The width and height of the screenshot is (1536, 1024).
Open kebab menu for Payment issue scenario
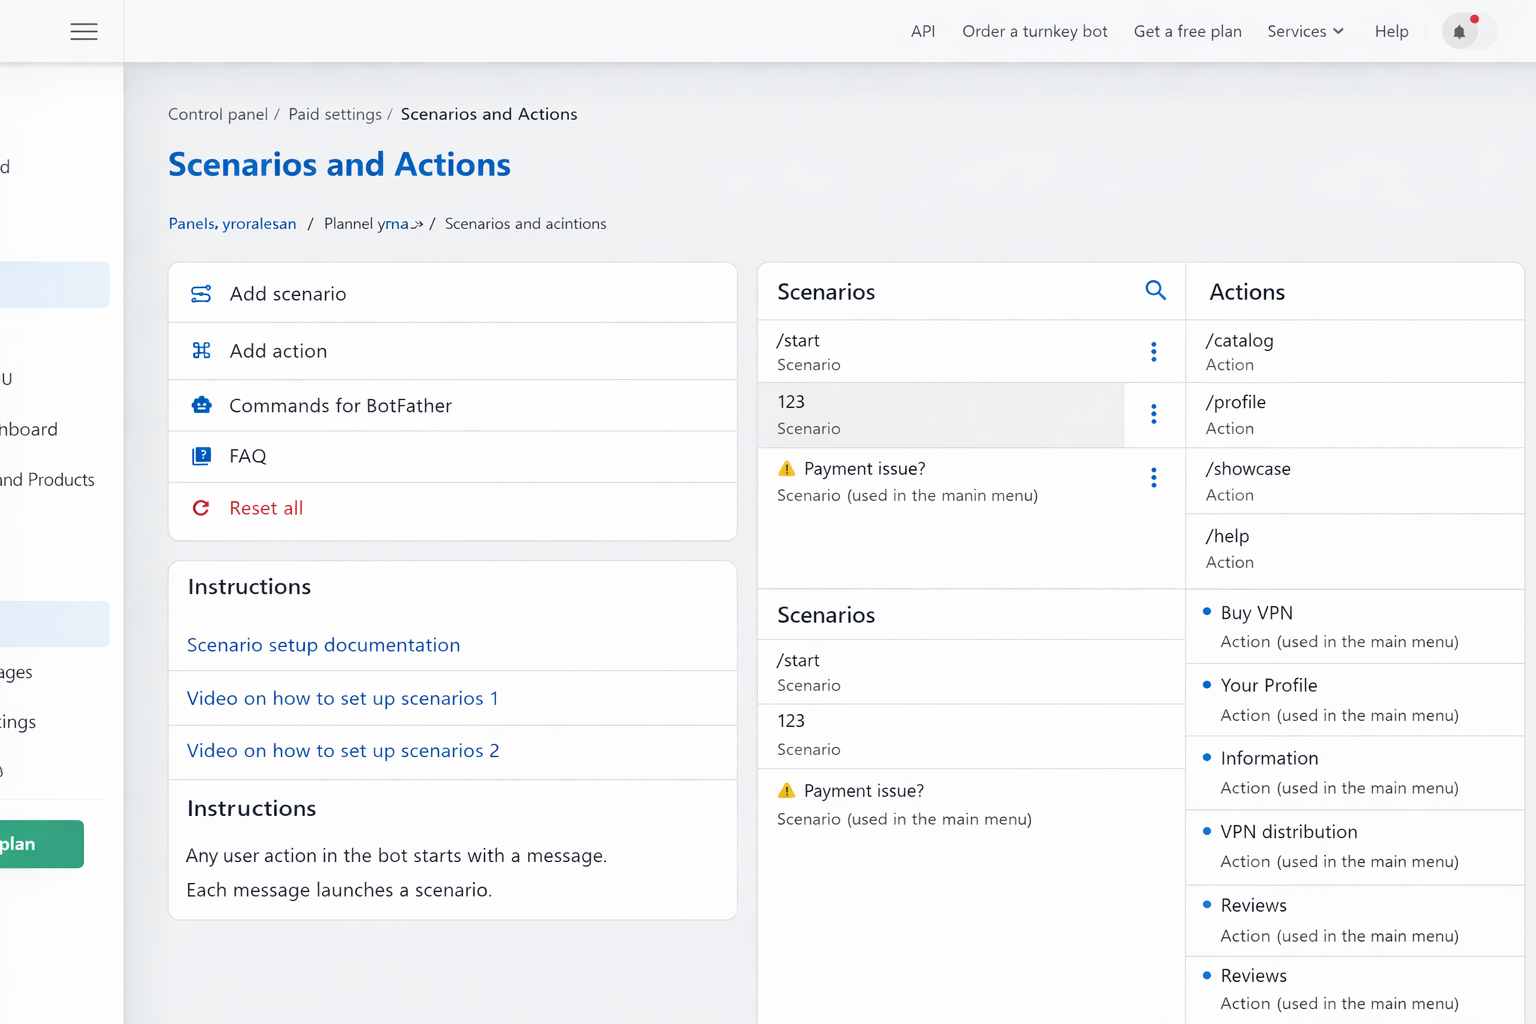tap(1153, 478)
